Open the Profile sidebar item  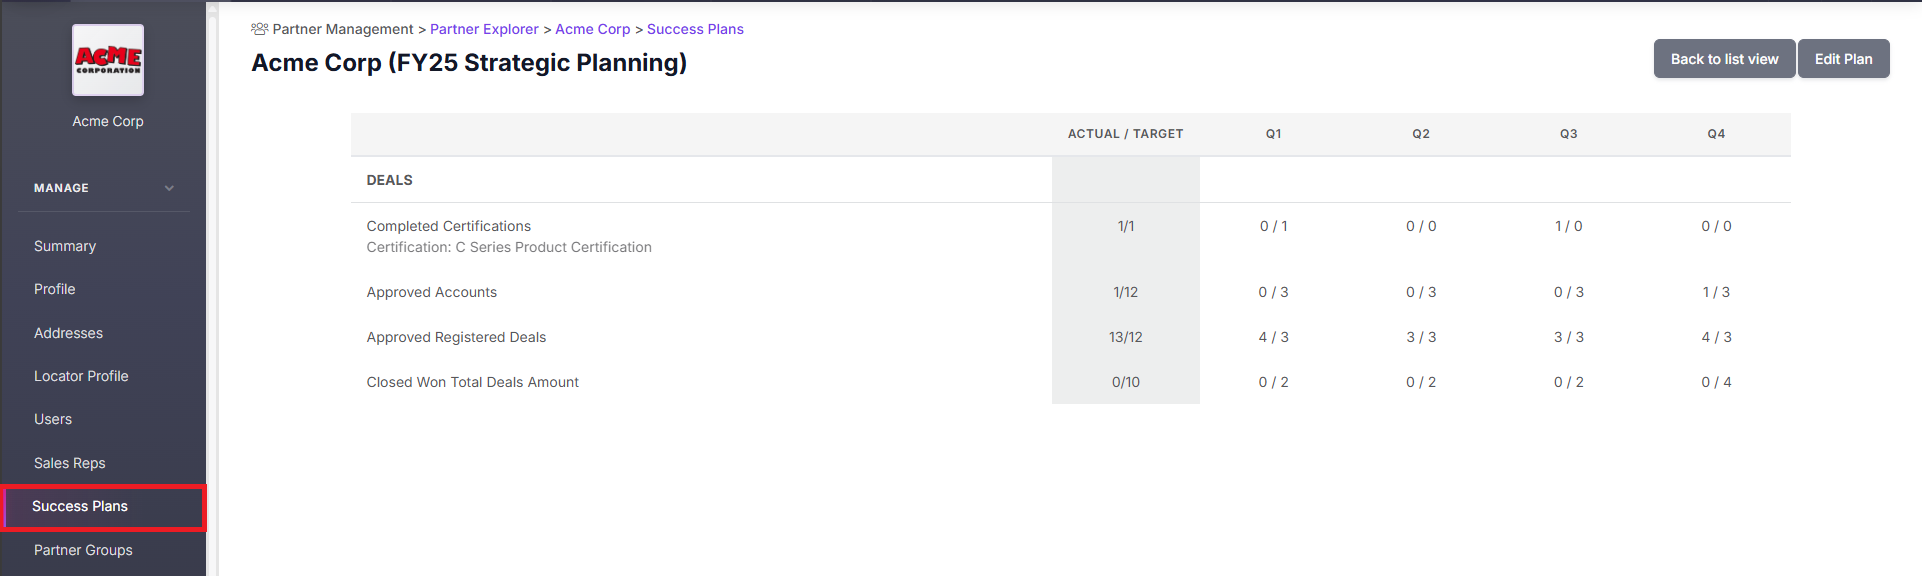click(x=55, y=289)
